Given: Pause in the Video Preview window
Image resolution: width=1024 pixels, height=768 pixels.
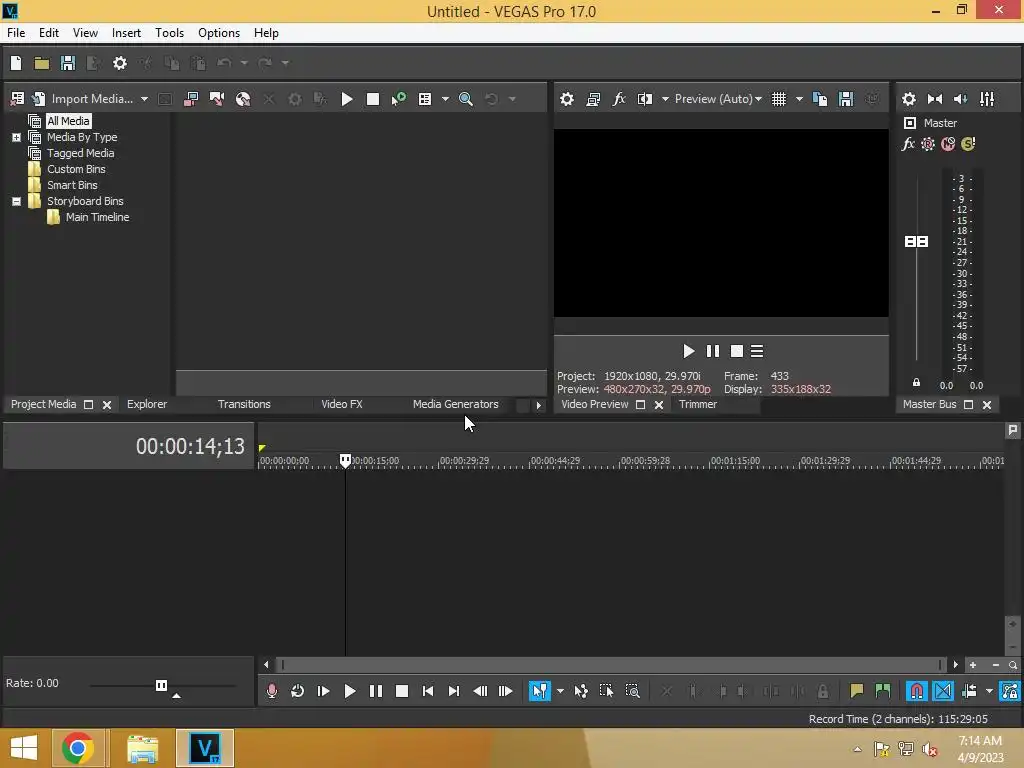Looking at the screenshot, I should tap(712, 351).
